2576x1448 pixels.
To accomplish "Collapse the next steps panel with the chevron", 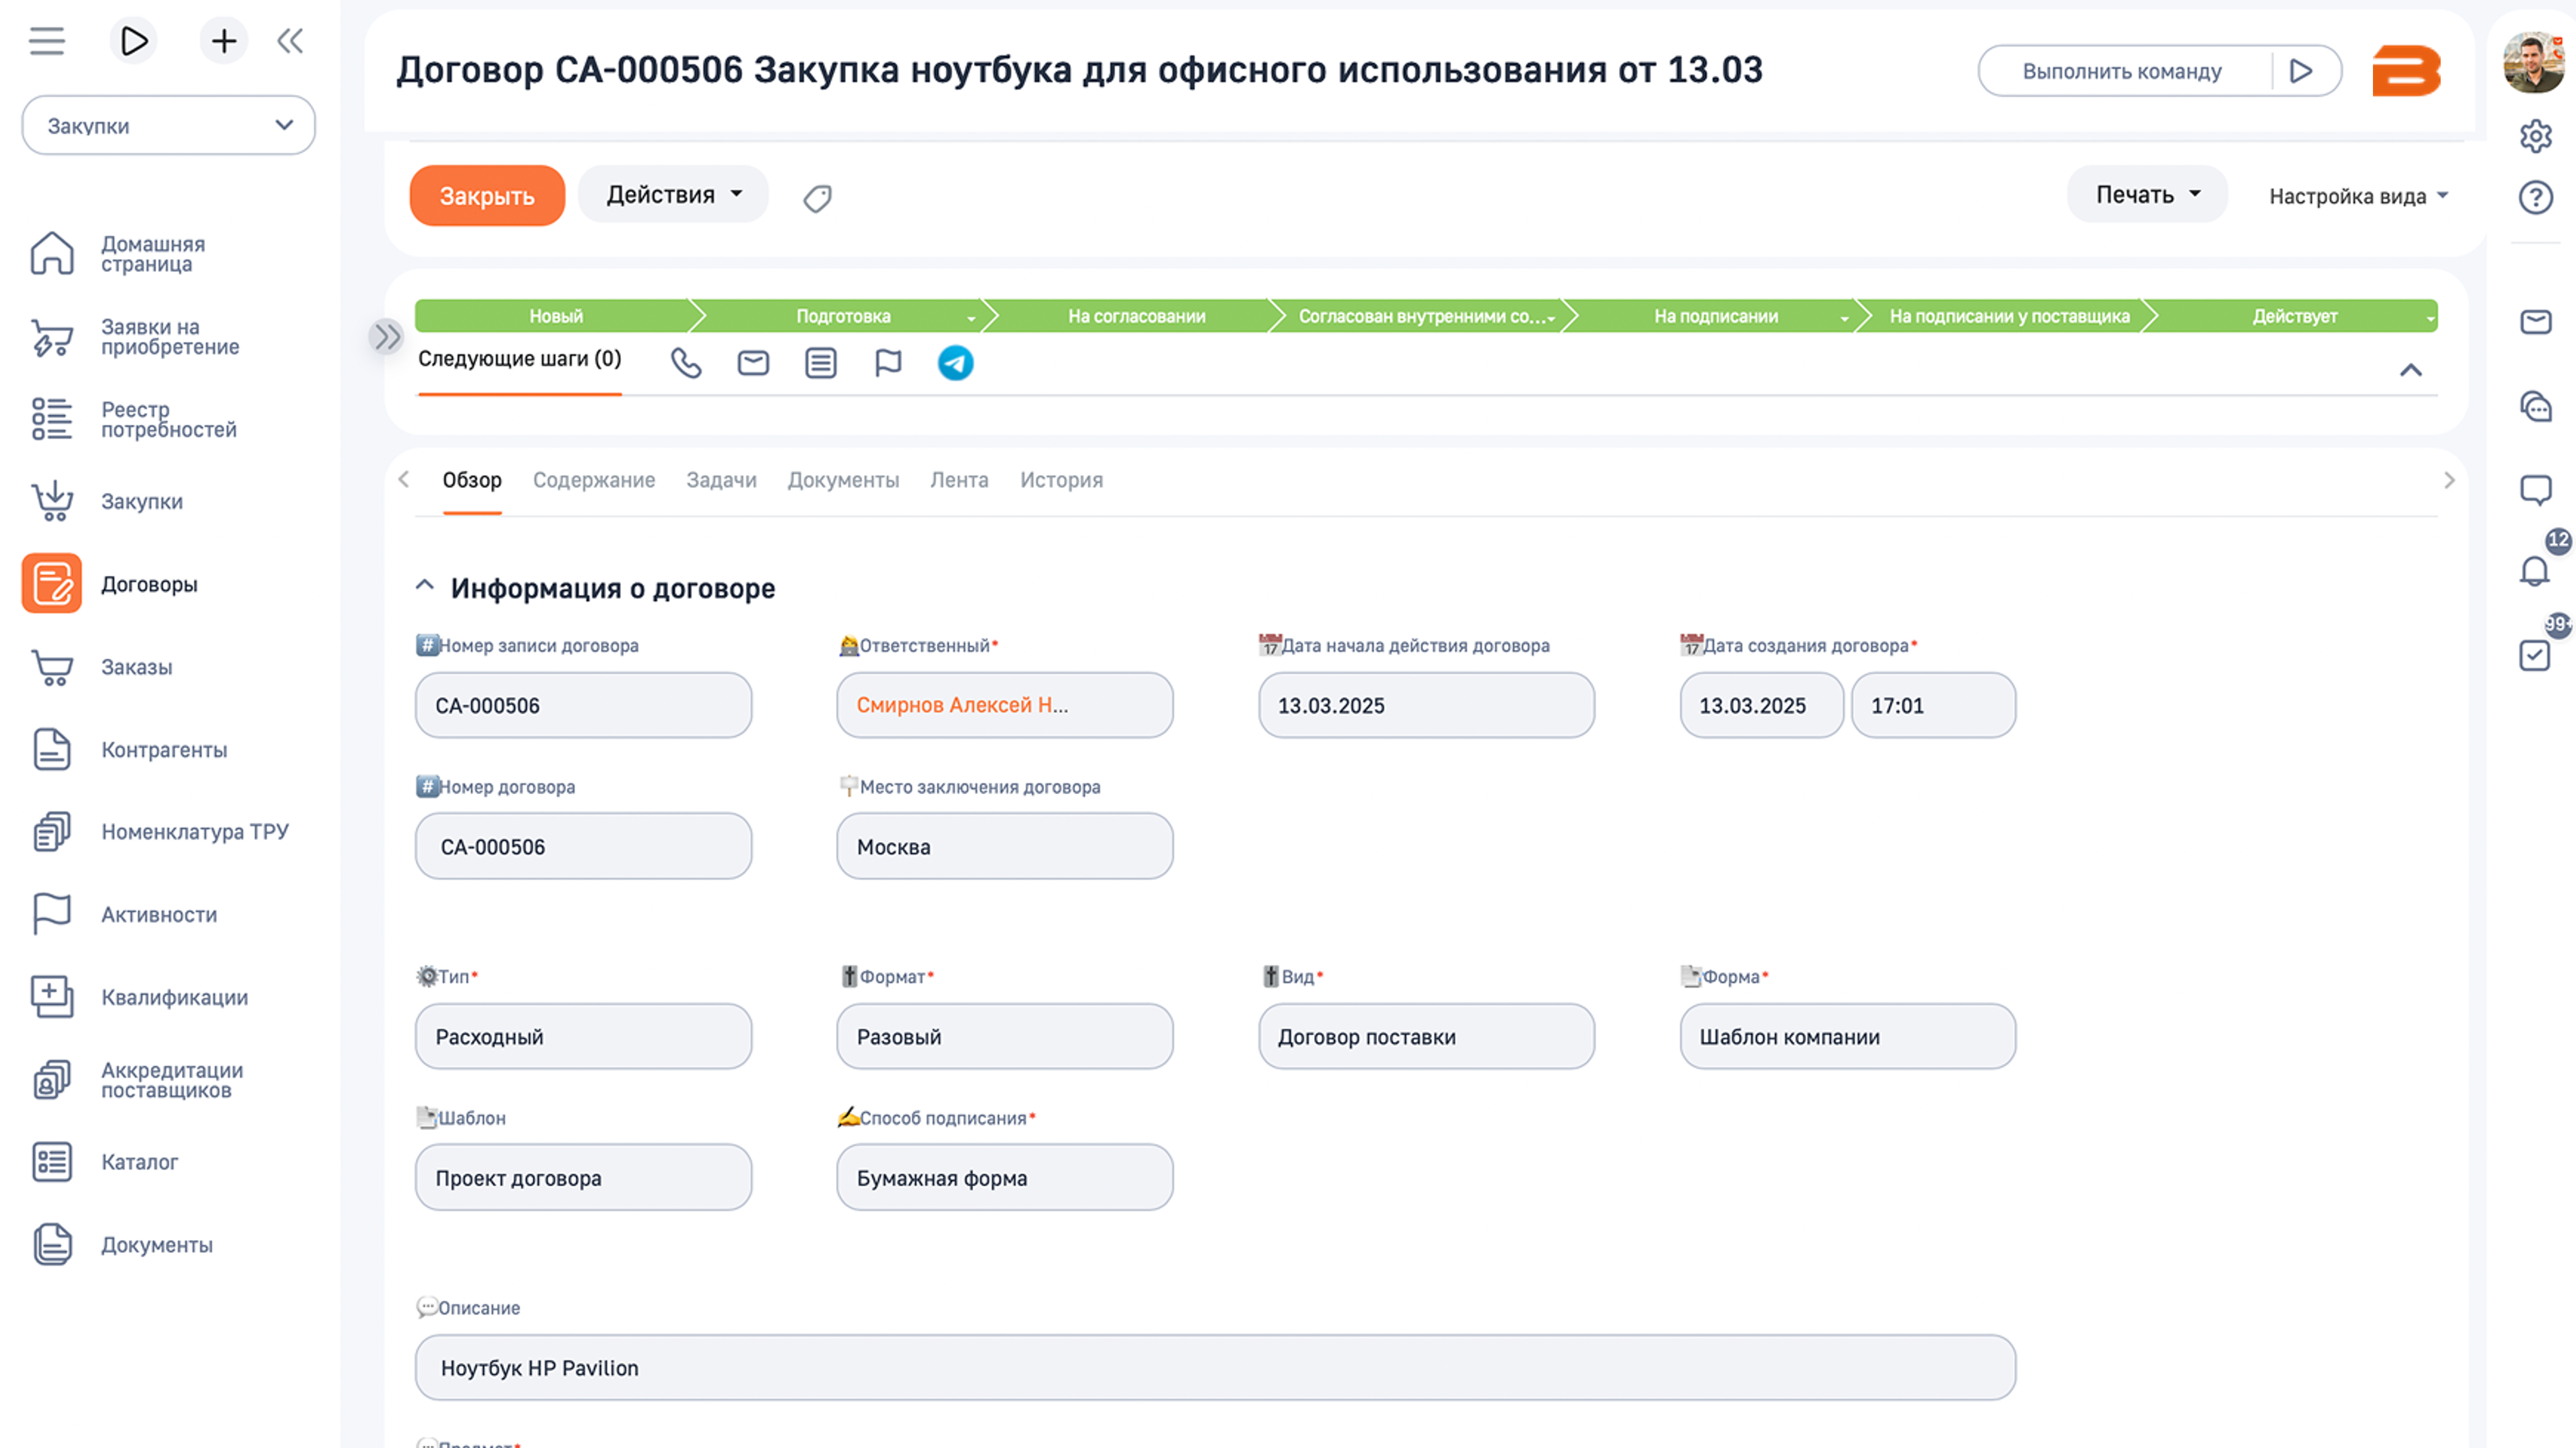I will (x=2410, y=370).
